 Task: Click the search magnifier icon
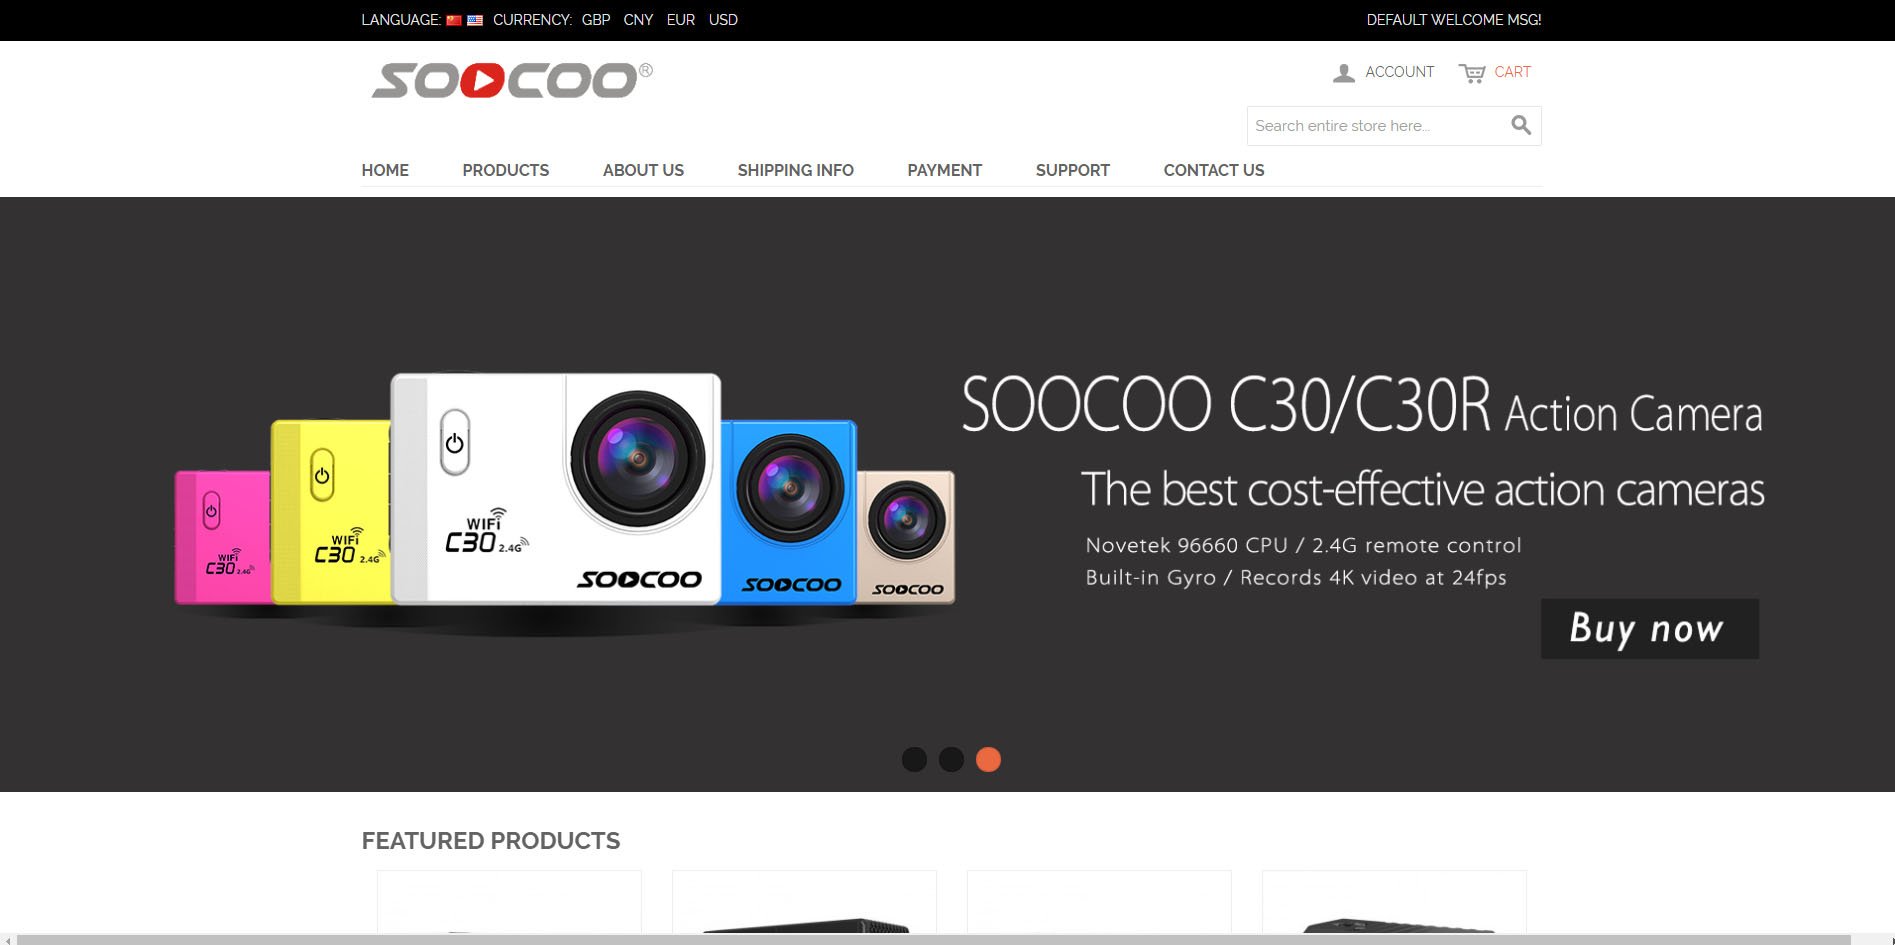(1521, 125)
